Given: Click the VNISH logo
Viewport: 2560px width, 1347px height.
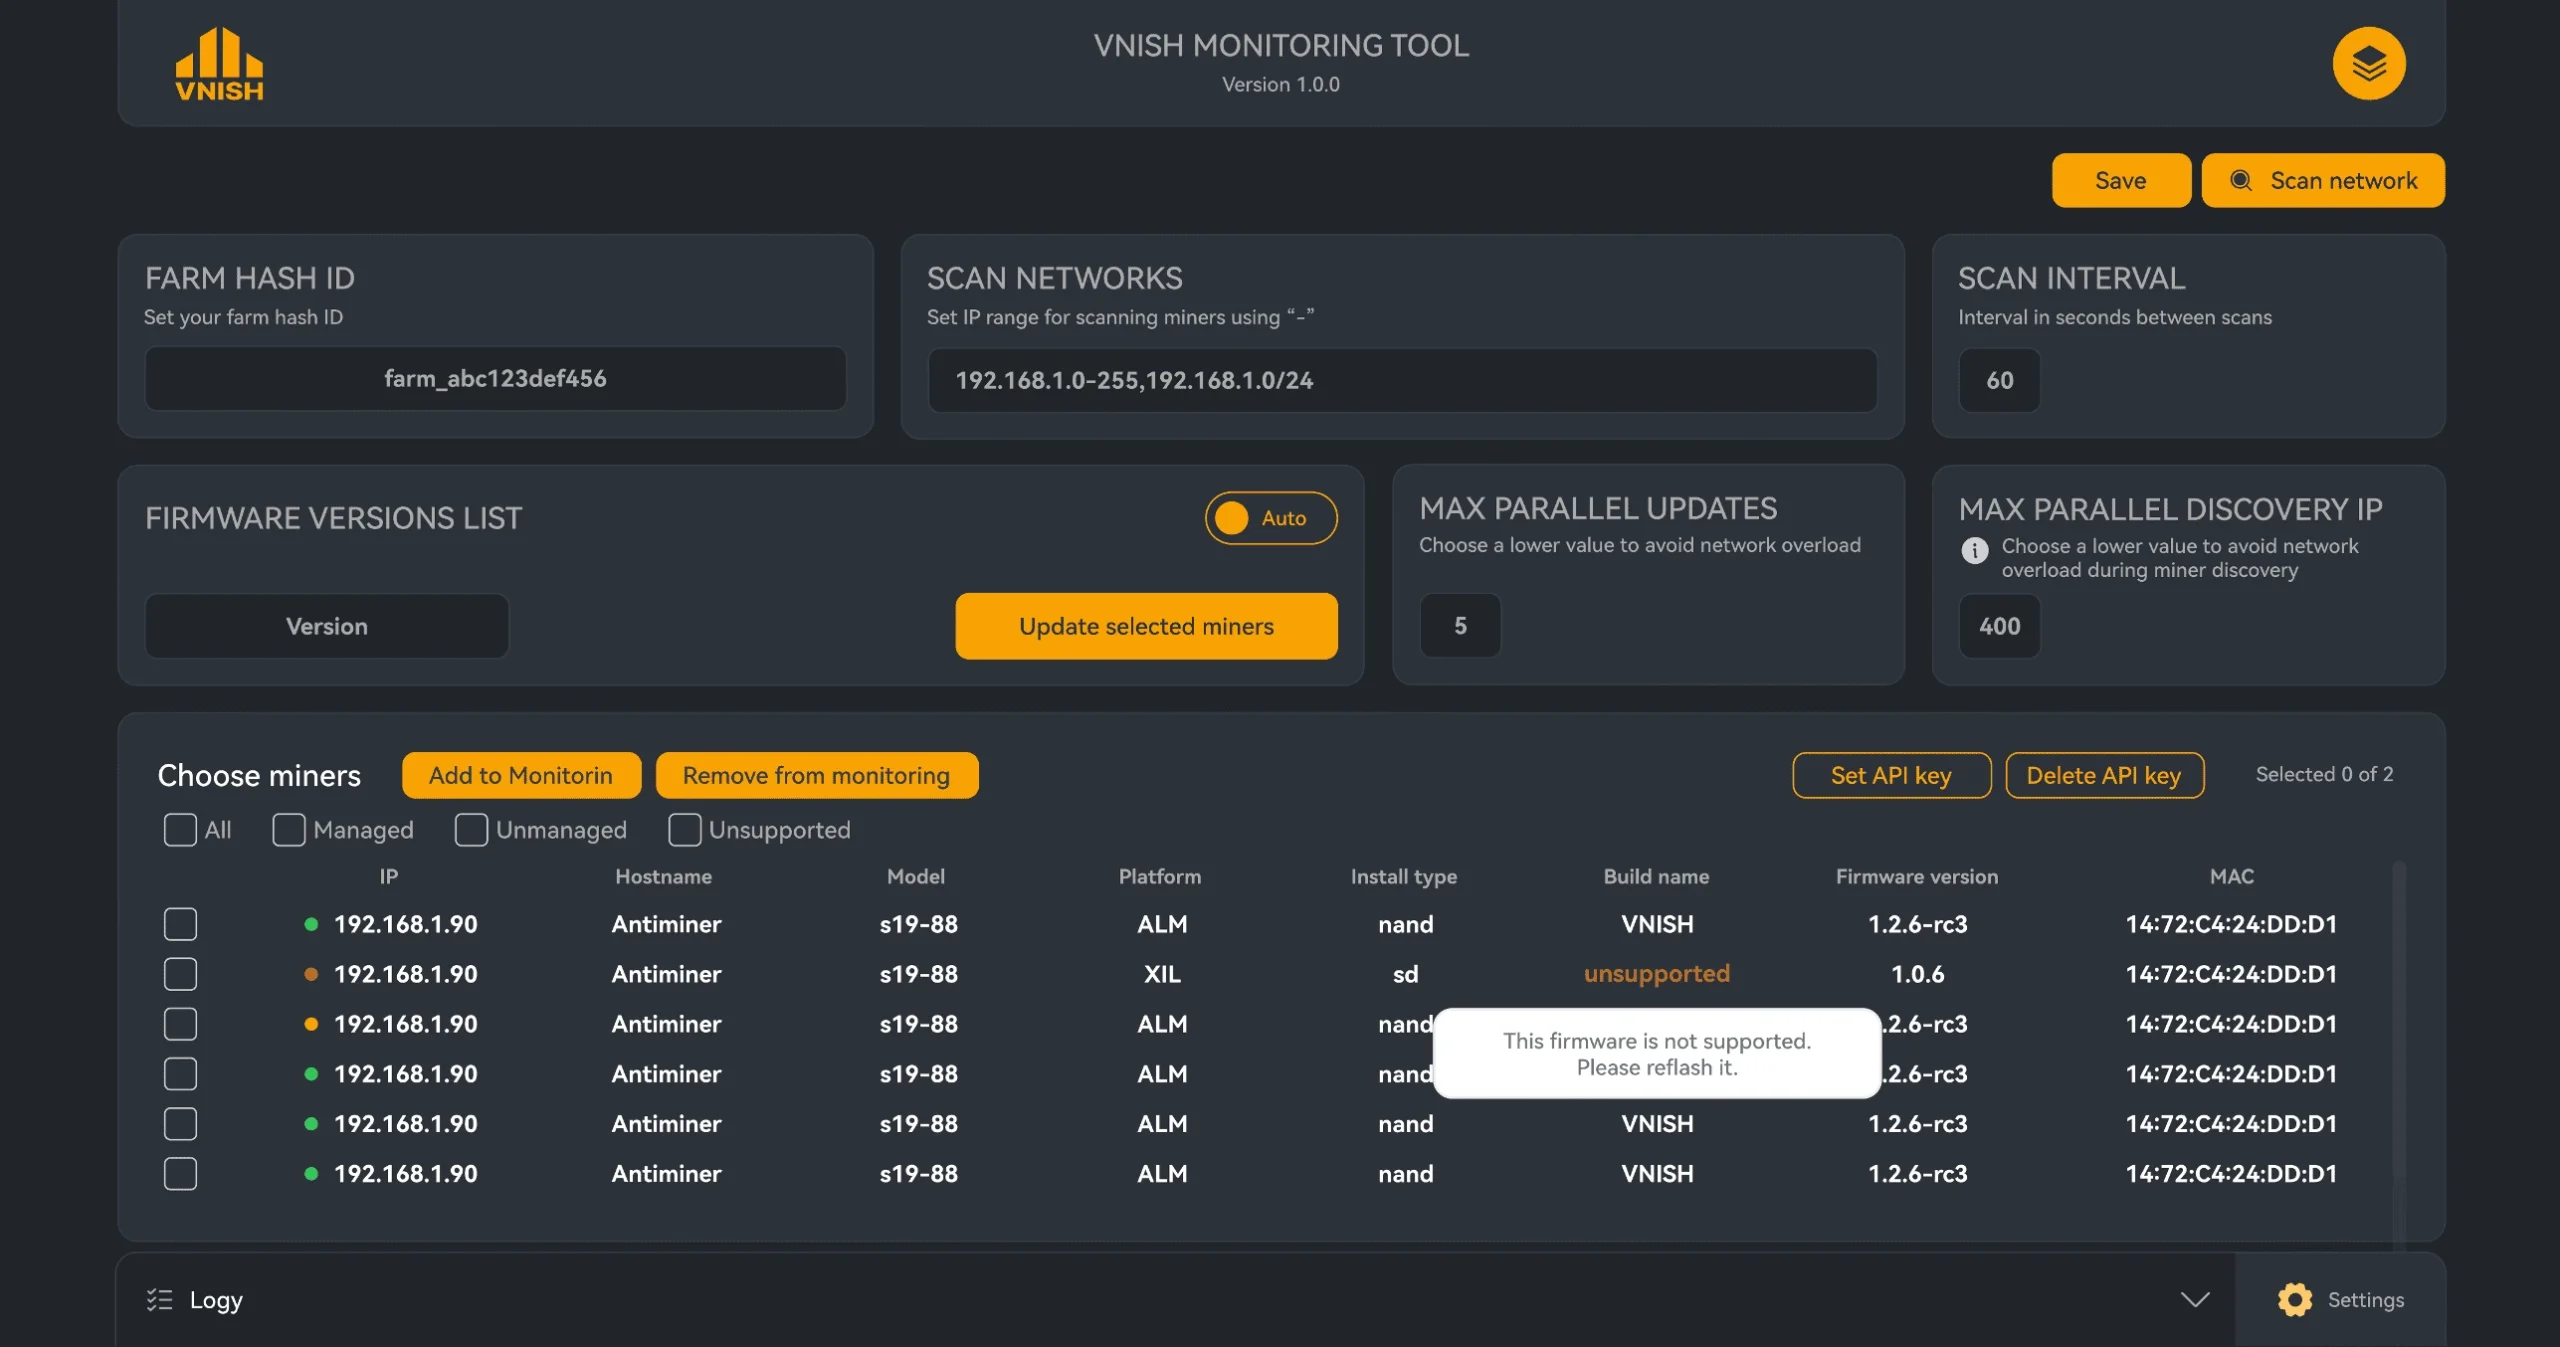Looking at the screenshot, I should (x=219, y=64).
